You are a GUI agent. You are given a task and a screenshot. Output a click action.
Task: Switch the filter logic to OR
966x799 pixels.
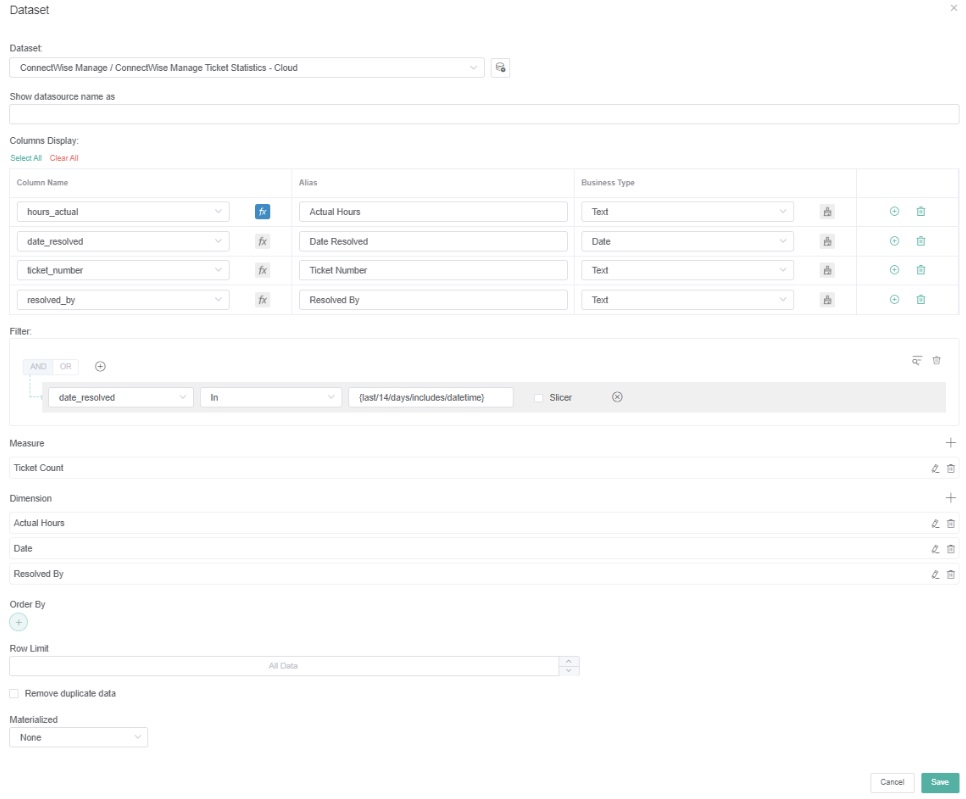click(x=66, y=367)
